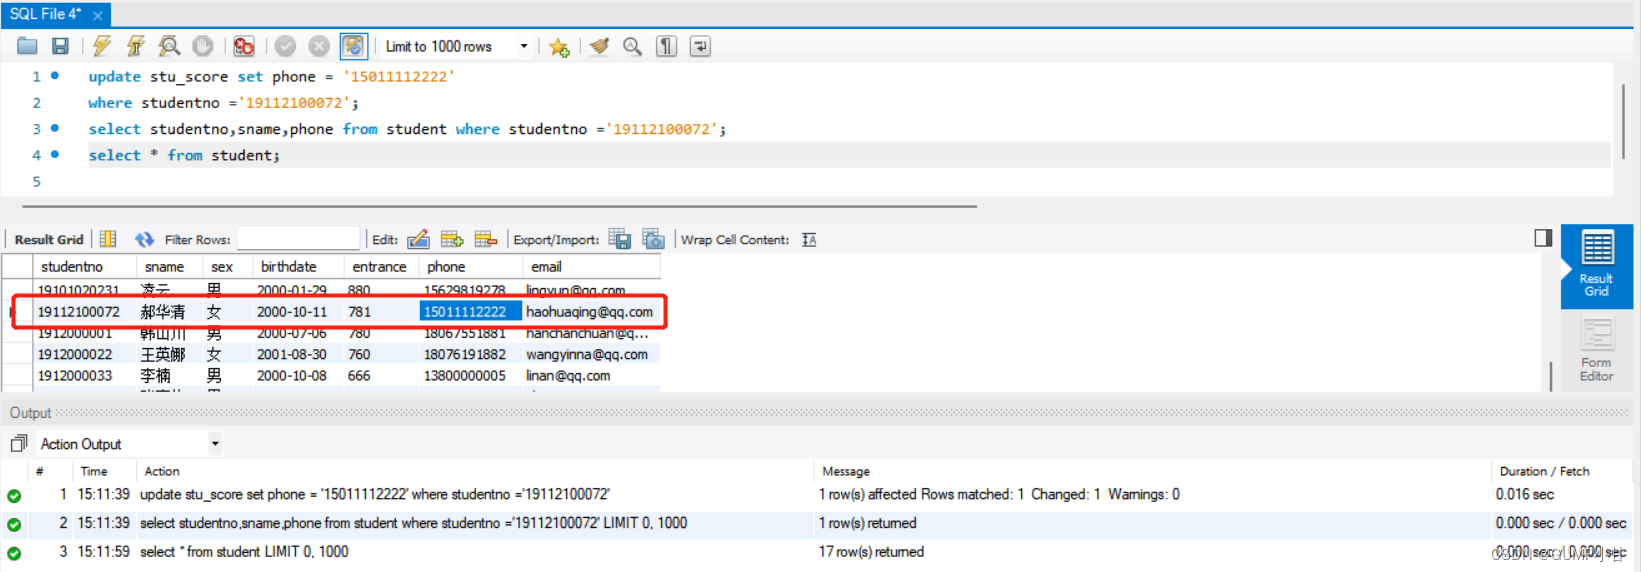Open find panel magnifier icon
This screenshot has width=1641, height=572.
pyautogui.click(x=632, y=46)
